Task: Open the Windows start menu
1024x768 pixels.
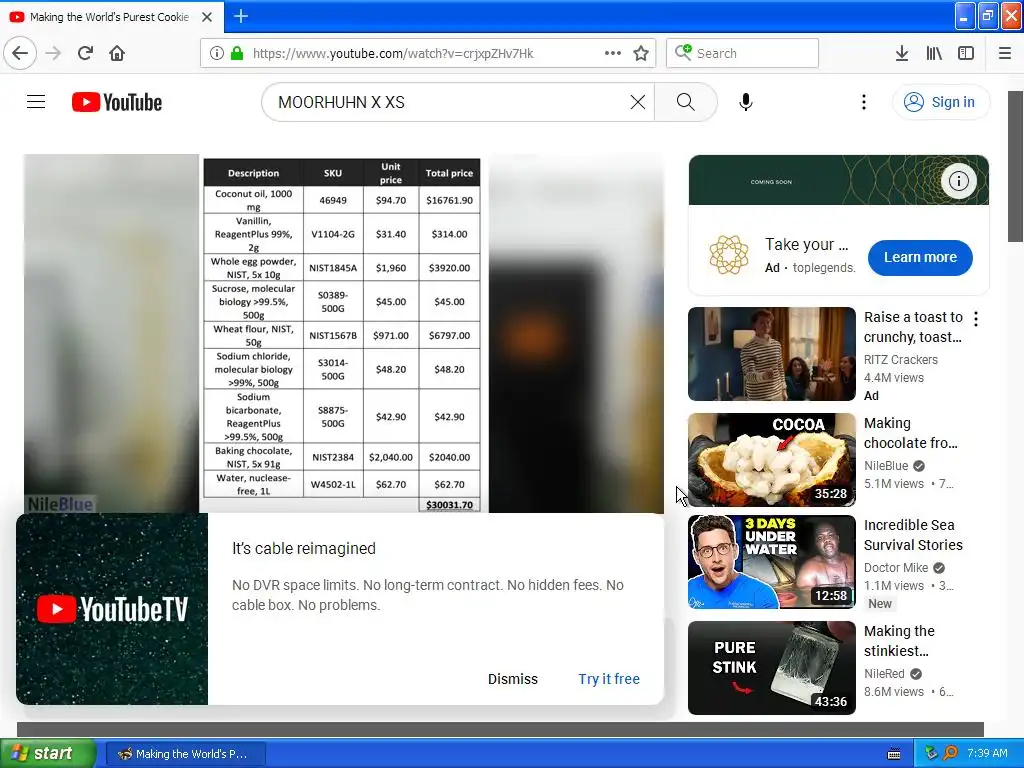Action: 48,754
